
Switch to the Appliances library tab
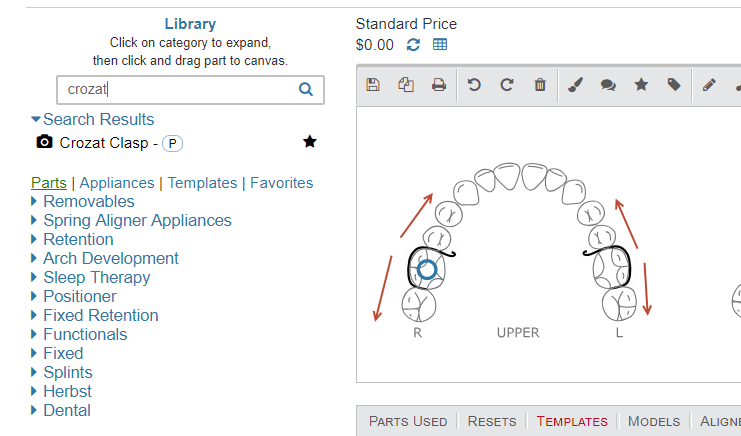(x=117, y=183)
